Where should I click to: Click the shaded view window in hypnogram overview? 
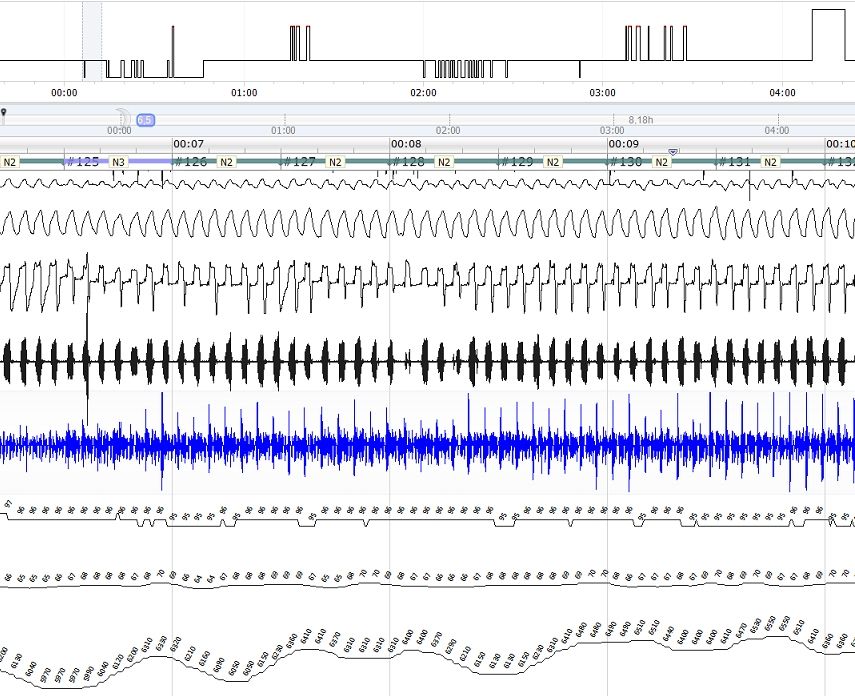tap(92, 41)
